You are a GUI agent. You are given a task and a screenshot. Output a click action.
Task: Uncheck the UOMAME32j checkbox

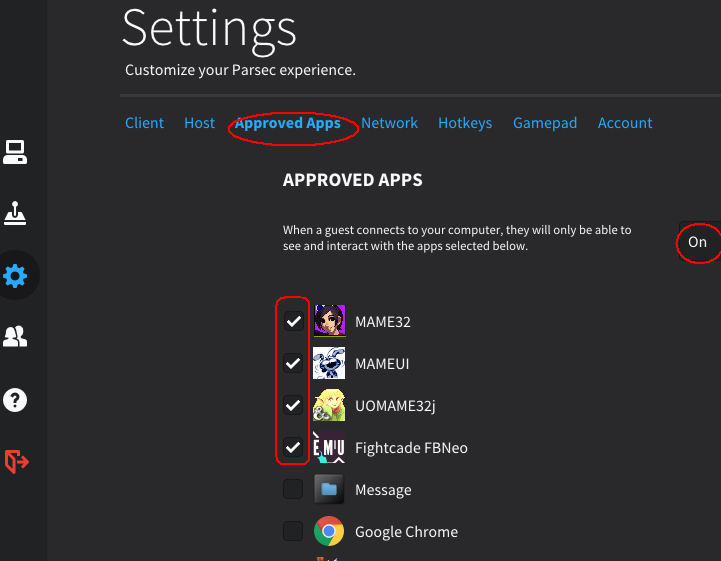[293, 405]
